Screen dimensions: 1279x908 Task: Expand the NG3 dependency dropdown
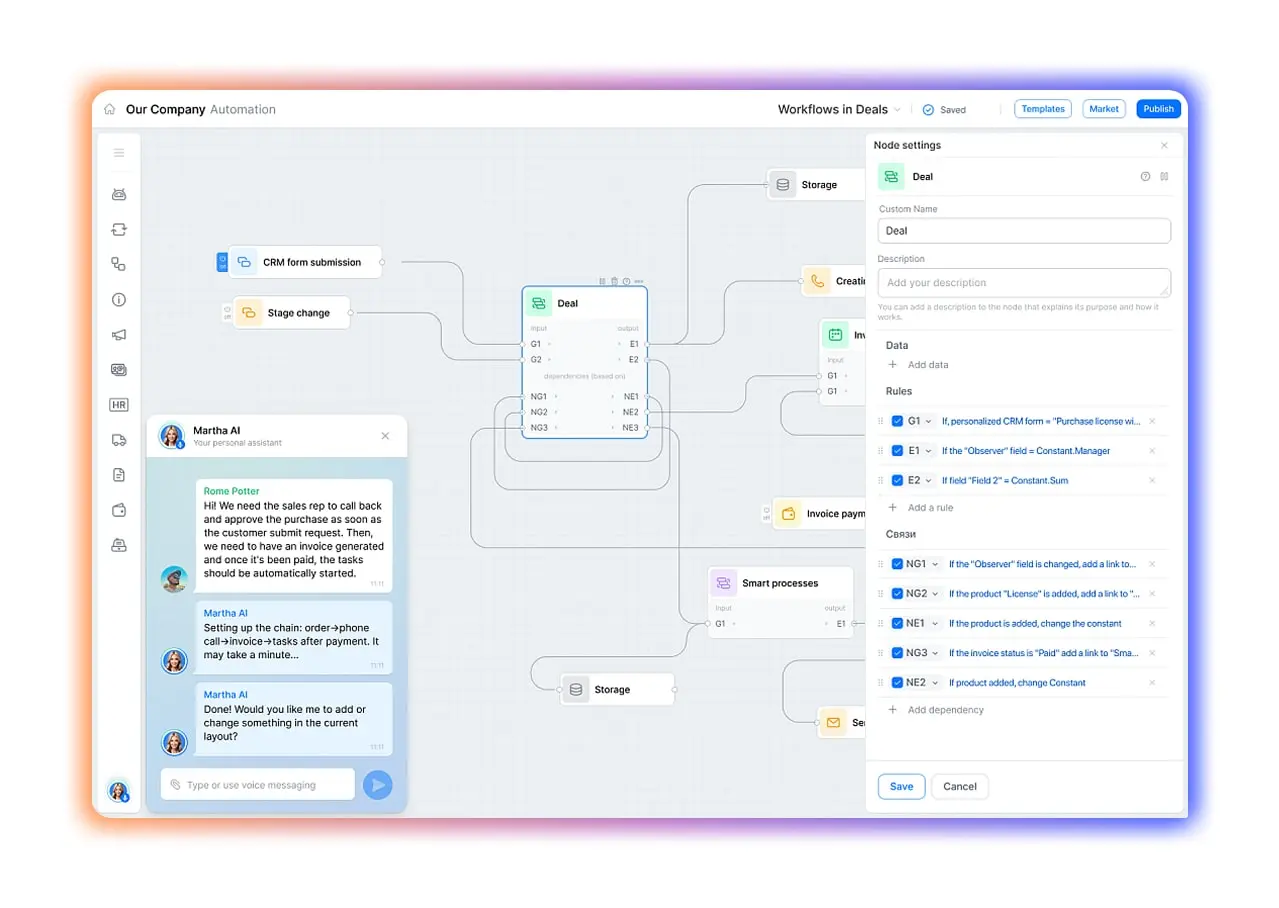tap(936, 653)
